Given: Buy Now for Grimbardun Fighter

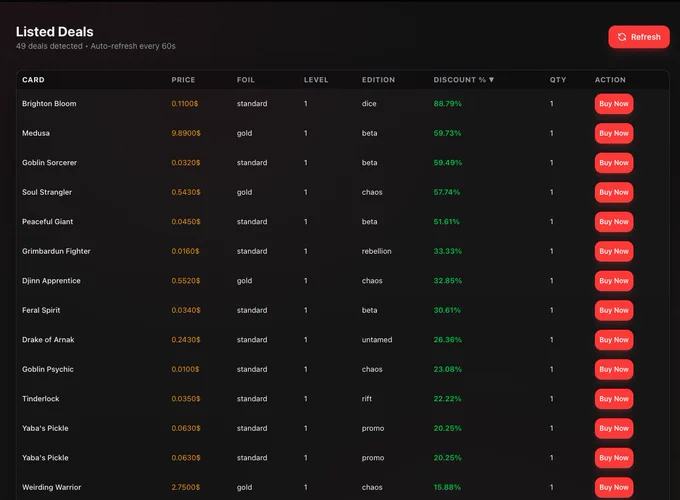Looking at the screenshot, I should click(x=614, y=252).
